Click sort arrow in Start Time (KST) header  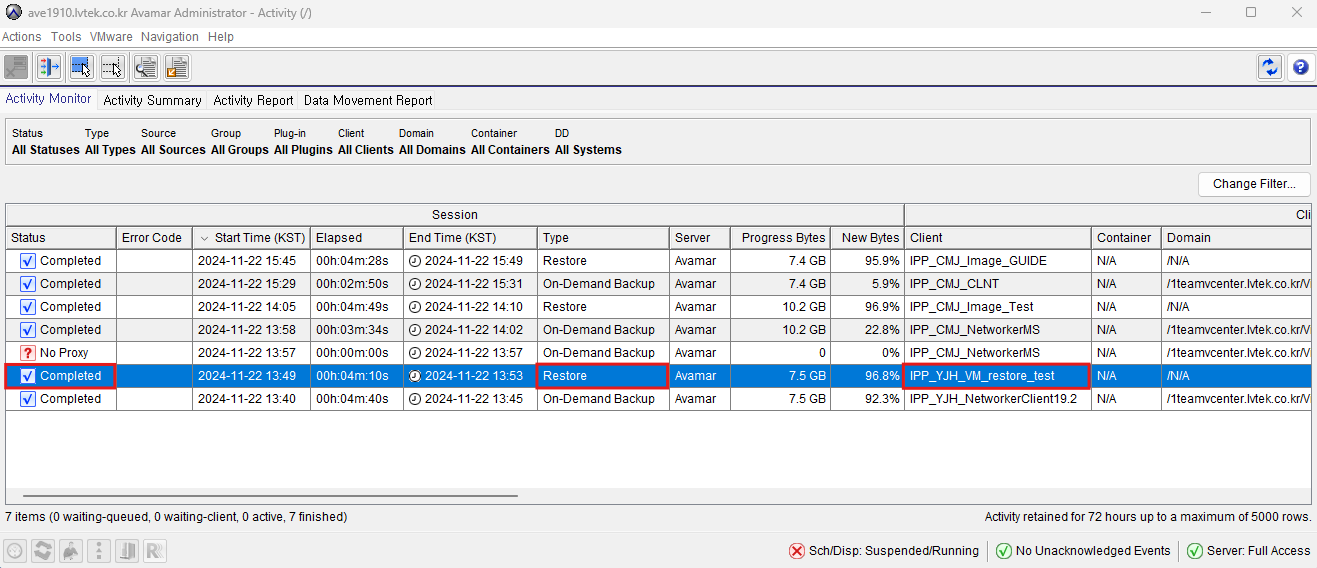pyautogui.click(x=205, y=238)
